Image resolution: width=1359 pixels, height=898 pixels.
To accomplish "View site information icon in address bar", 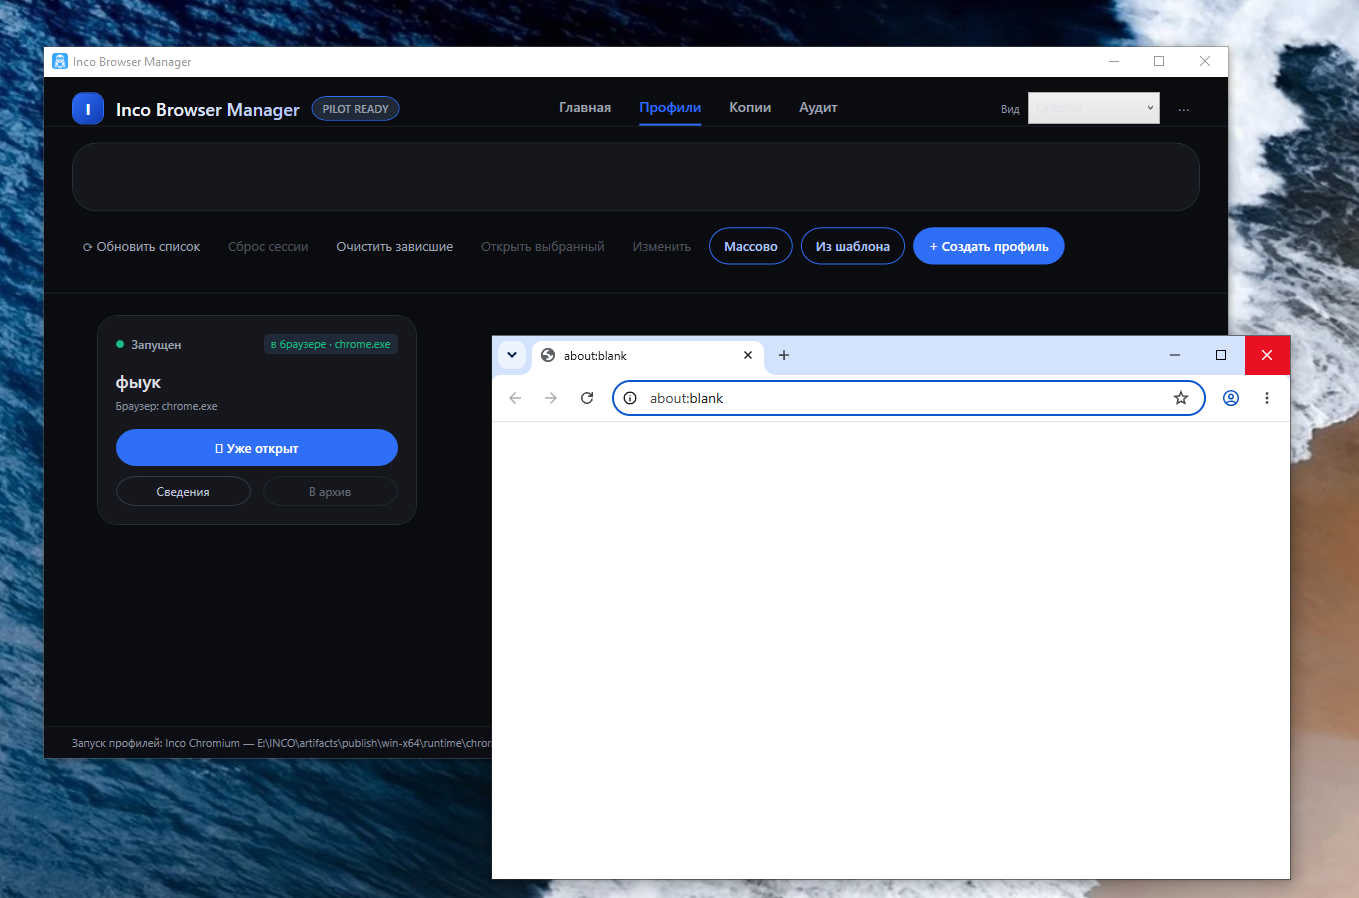I will pyautogui.click(x=630, y=398).
